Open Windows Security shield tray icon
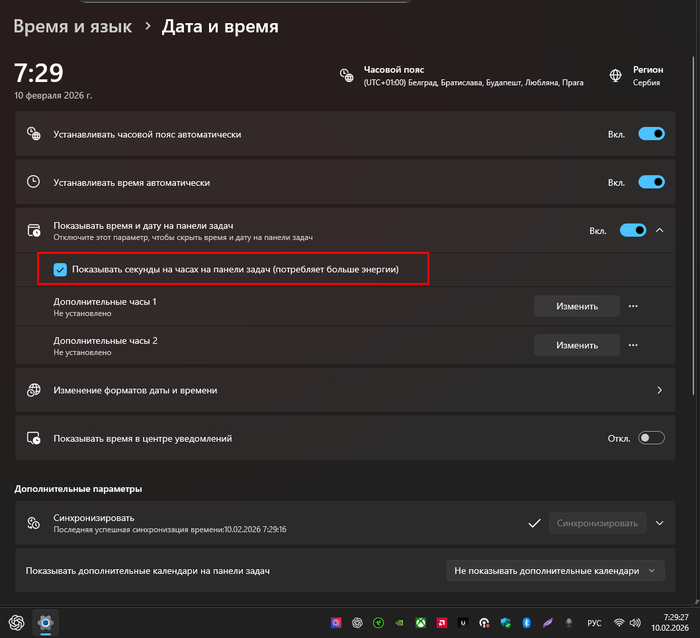This screenshot has width=700, height=638. (x=506, y=623)
